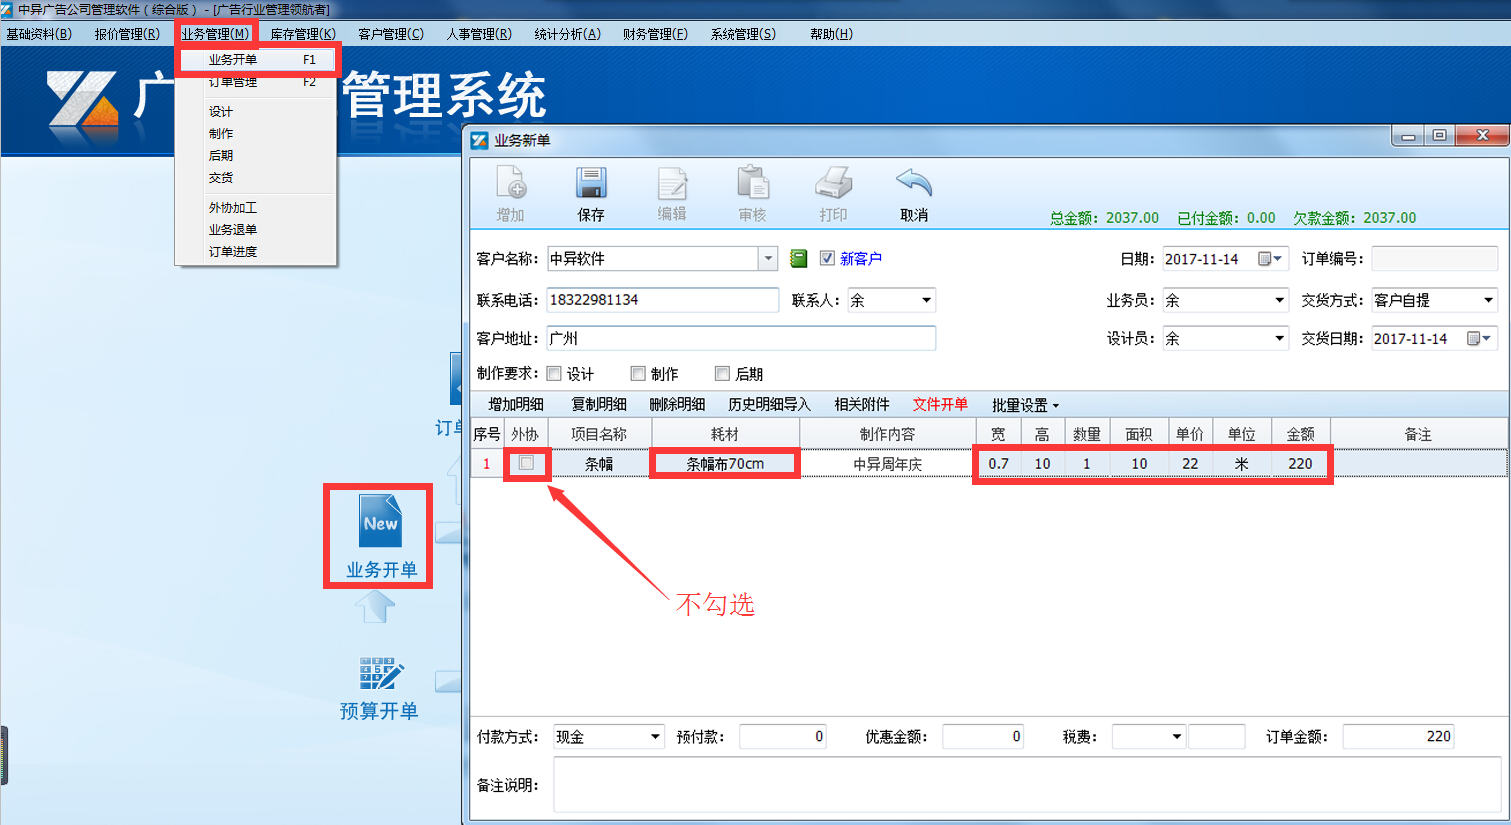Open the 统计分析(A) menu
Screen dimensions: 1511x825
pyautogui.click(x=567, y=34)
